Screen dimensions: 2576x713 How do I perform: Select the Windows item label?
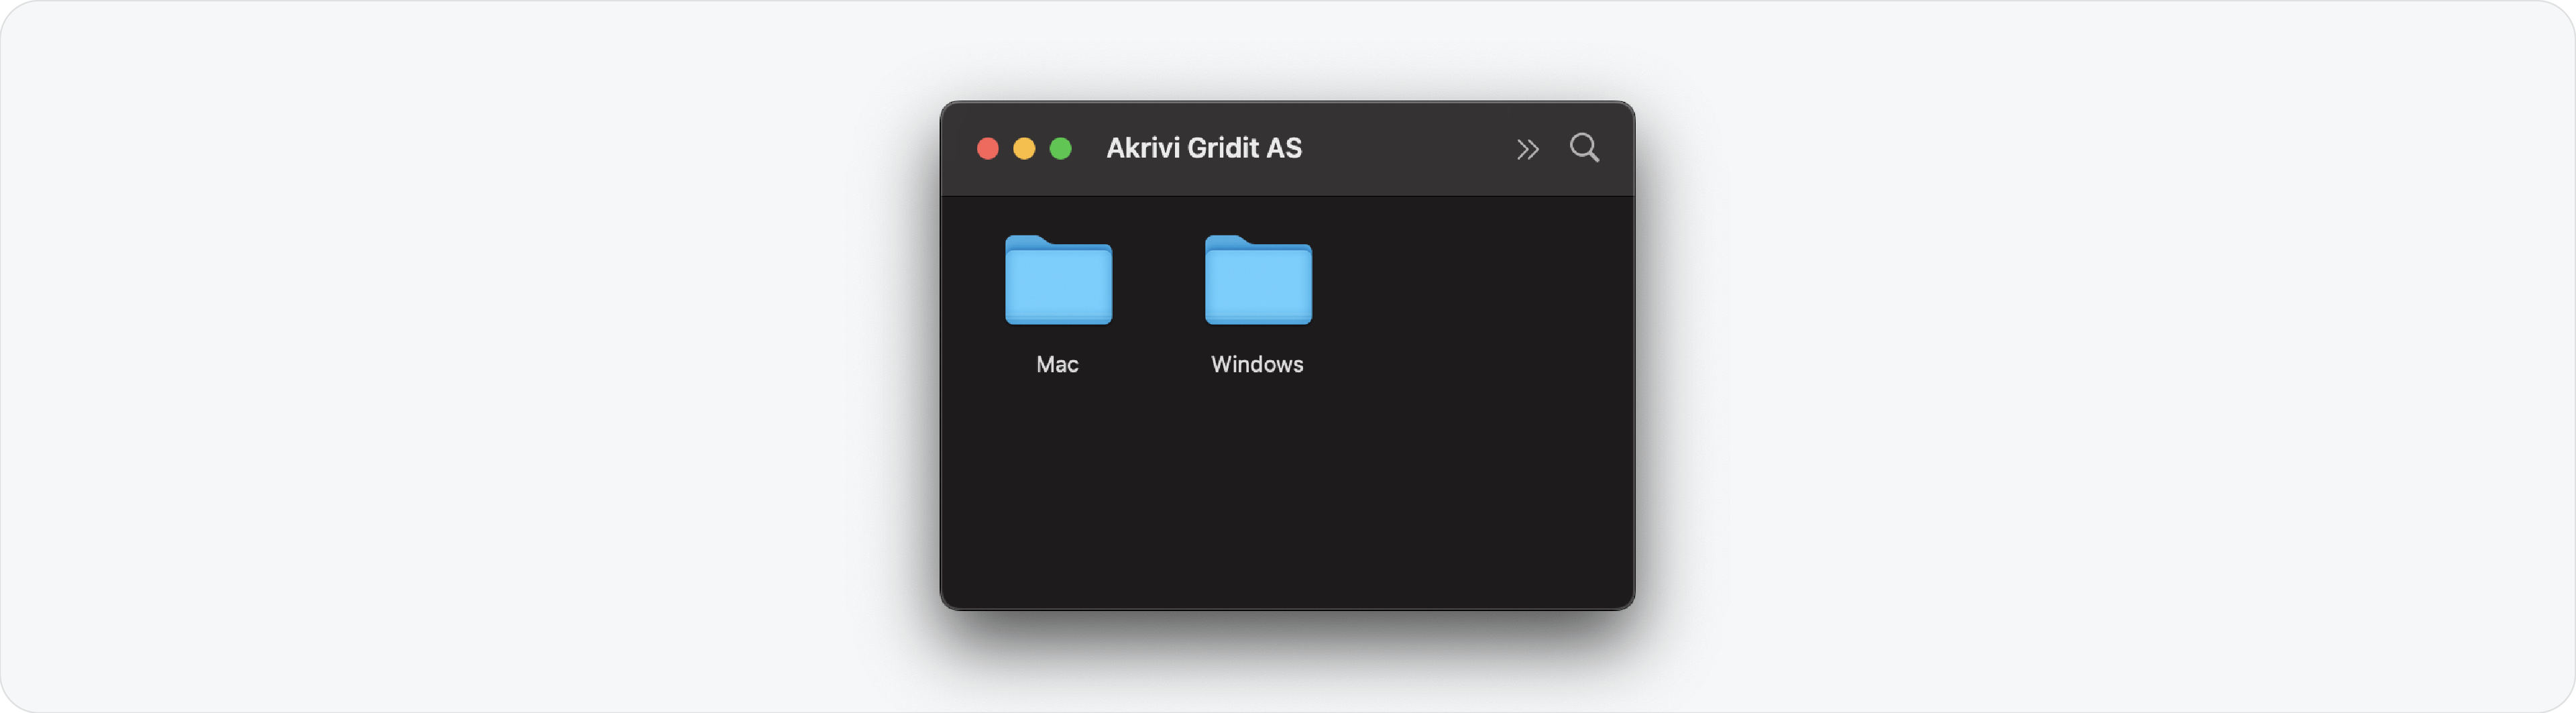1257,364
